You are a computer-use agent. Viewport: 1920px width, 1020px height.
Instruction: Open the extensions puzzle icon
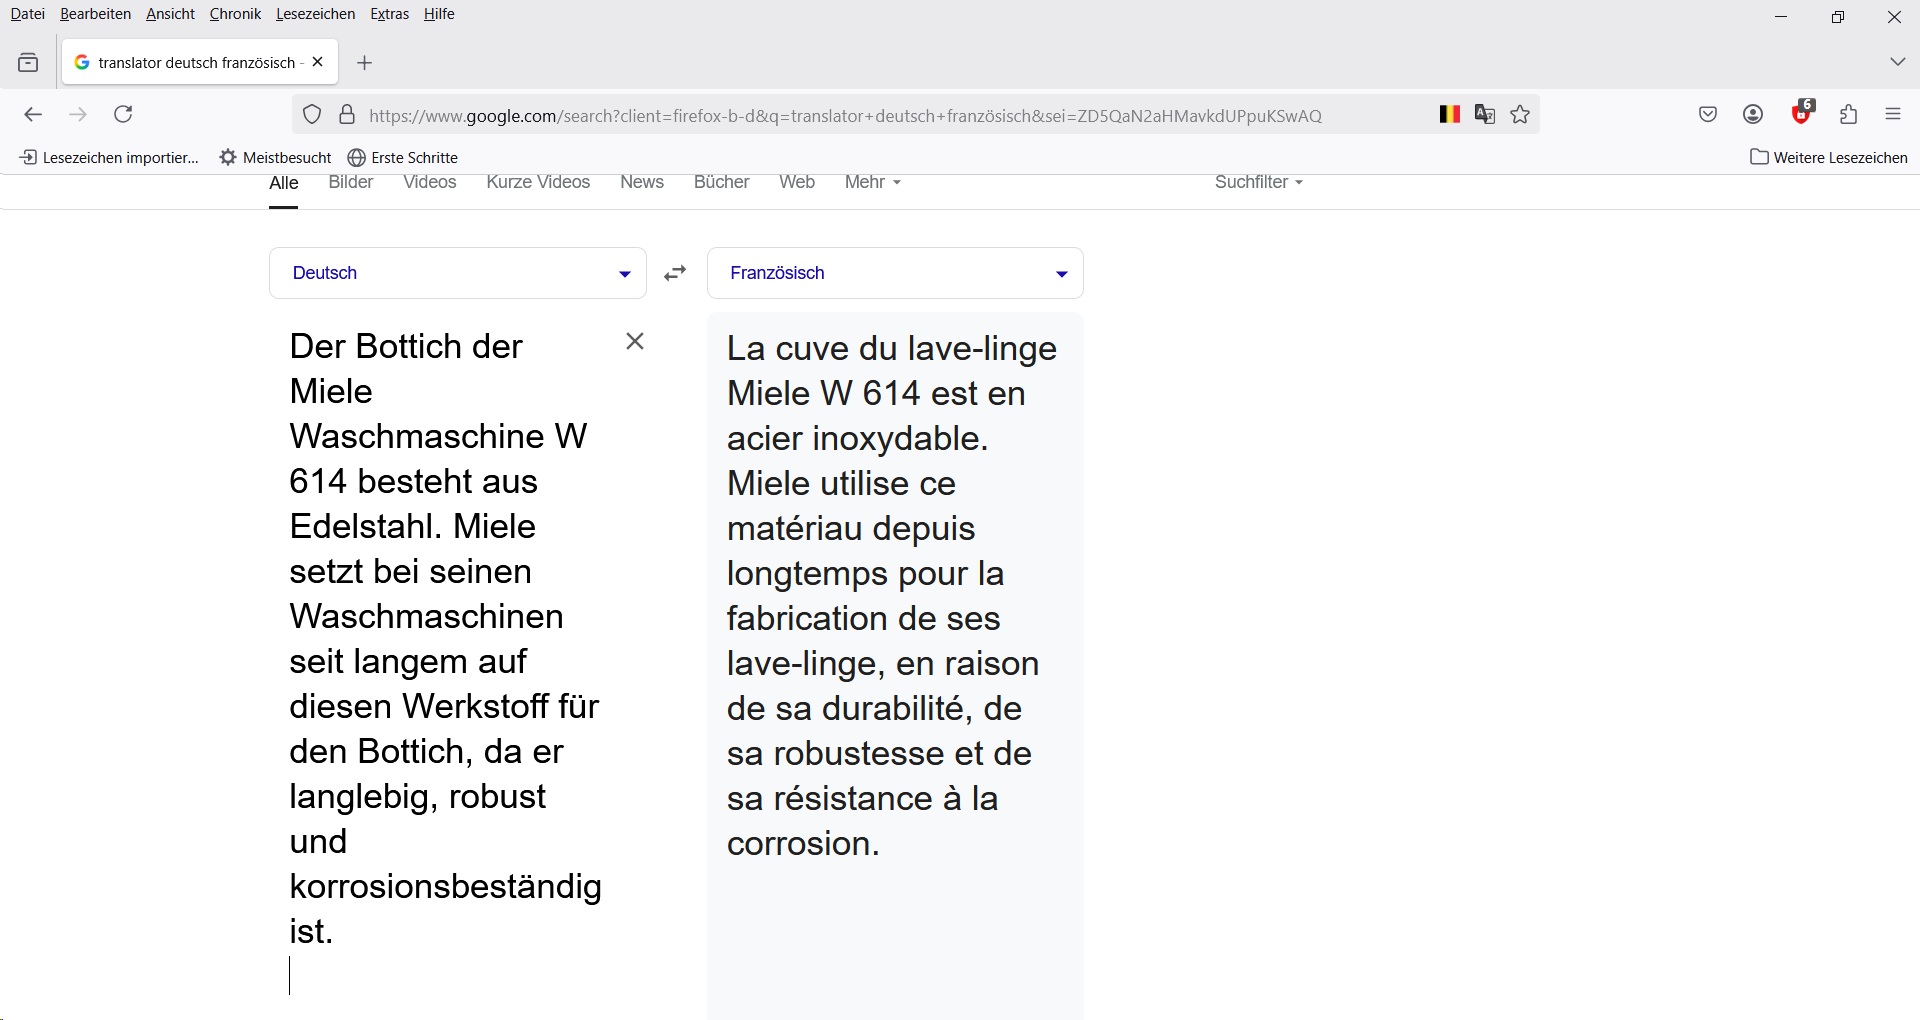pyautogui.click(x=1848, y=115)
